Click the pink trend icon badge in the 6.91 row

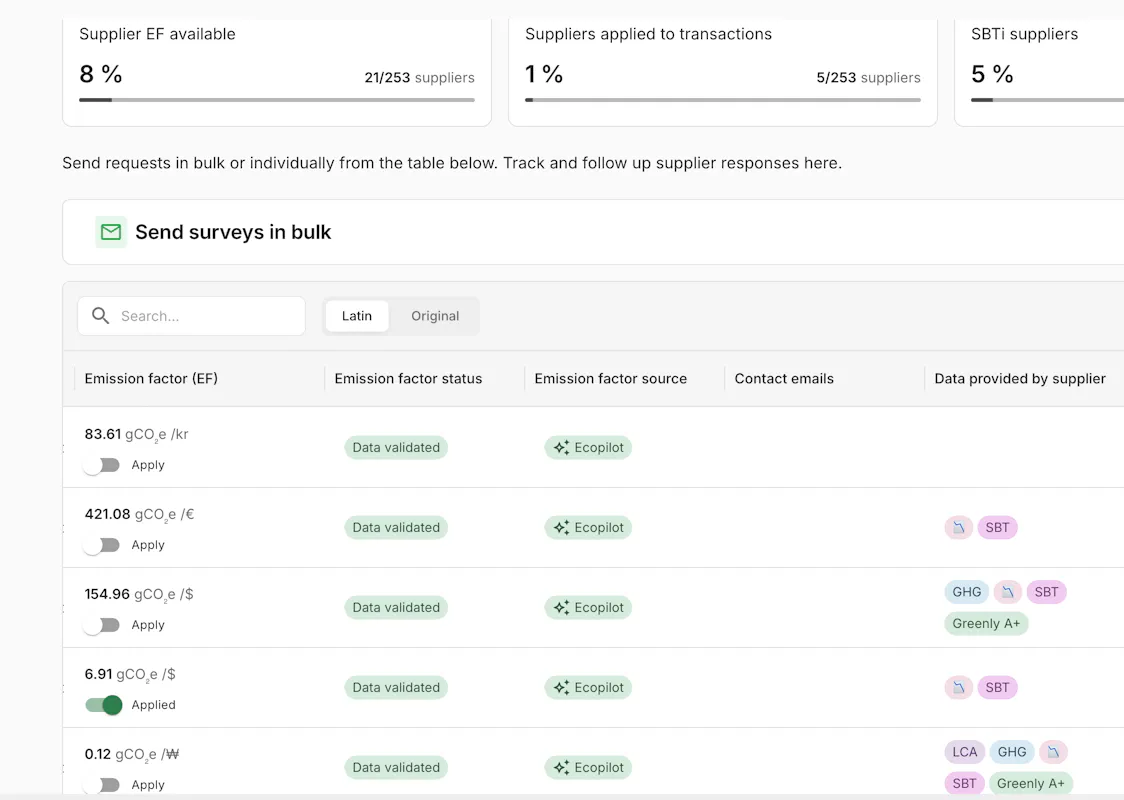click(958, 687)
